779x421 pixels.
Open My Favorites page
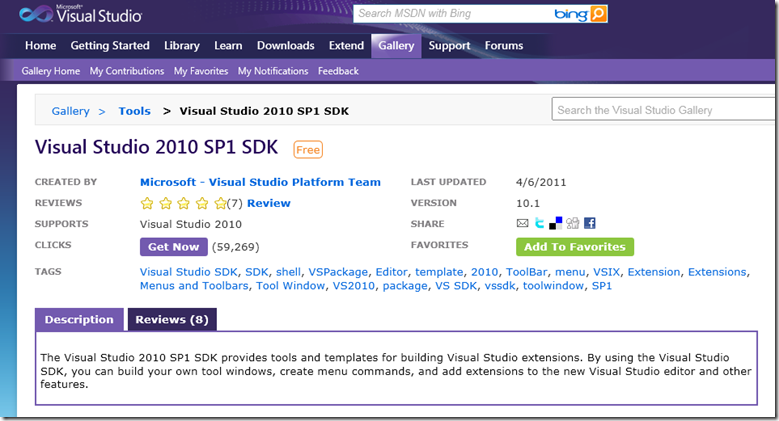(x=201, y=71)
